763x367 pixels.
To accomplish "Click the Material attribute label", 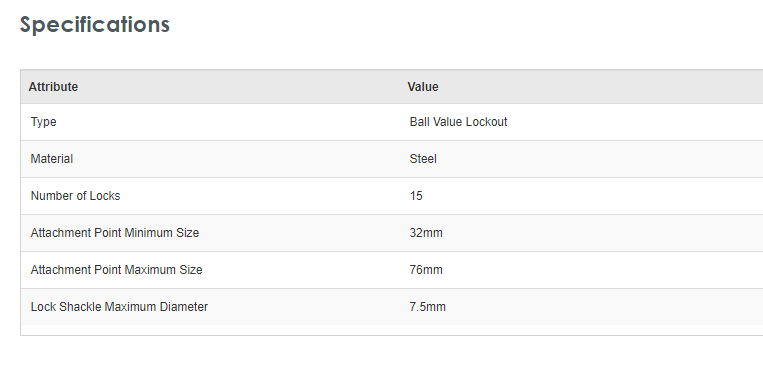I will [x=52, y=159].
